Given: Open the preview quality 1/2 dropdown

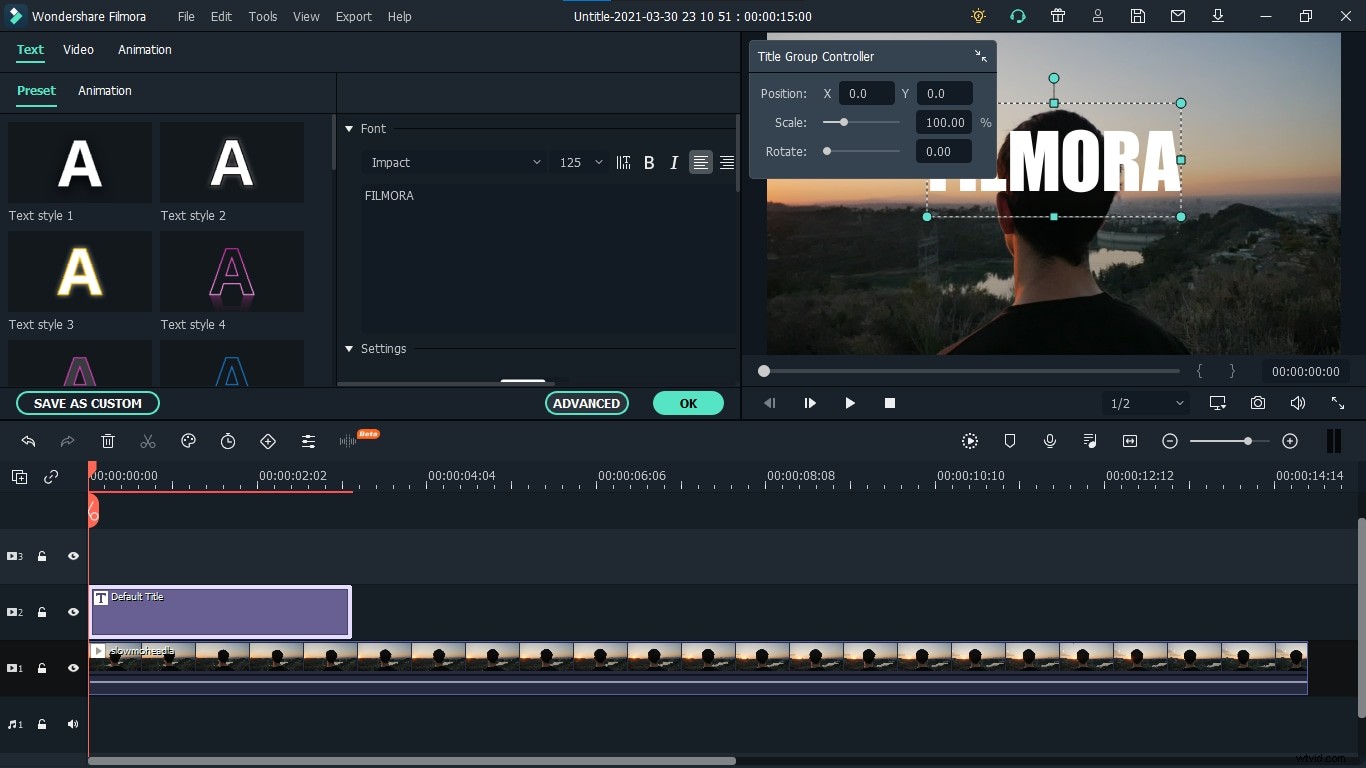Looking at the screenshot, I should pos(1146,403).
